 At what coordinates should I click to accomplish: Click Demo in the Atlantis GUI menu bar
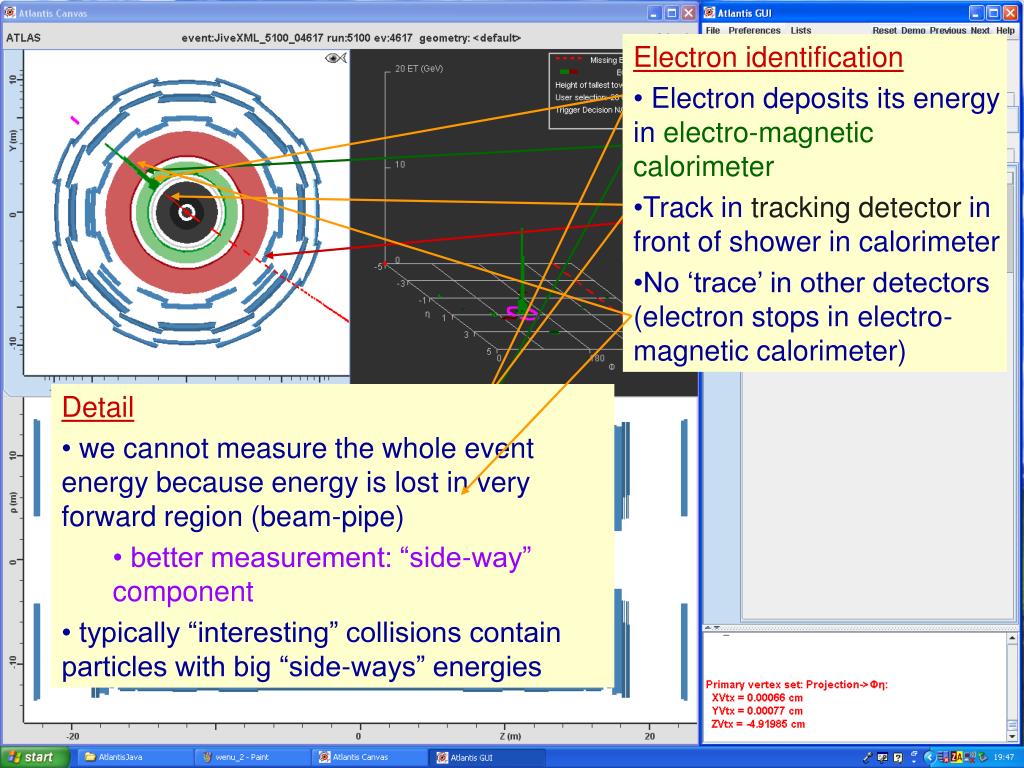click(x=913, y=31)
